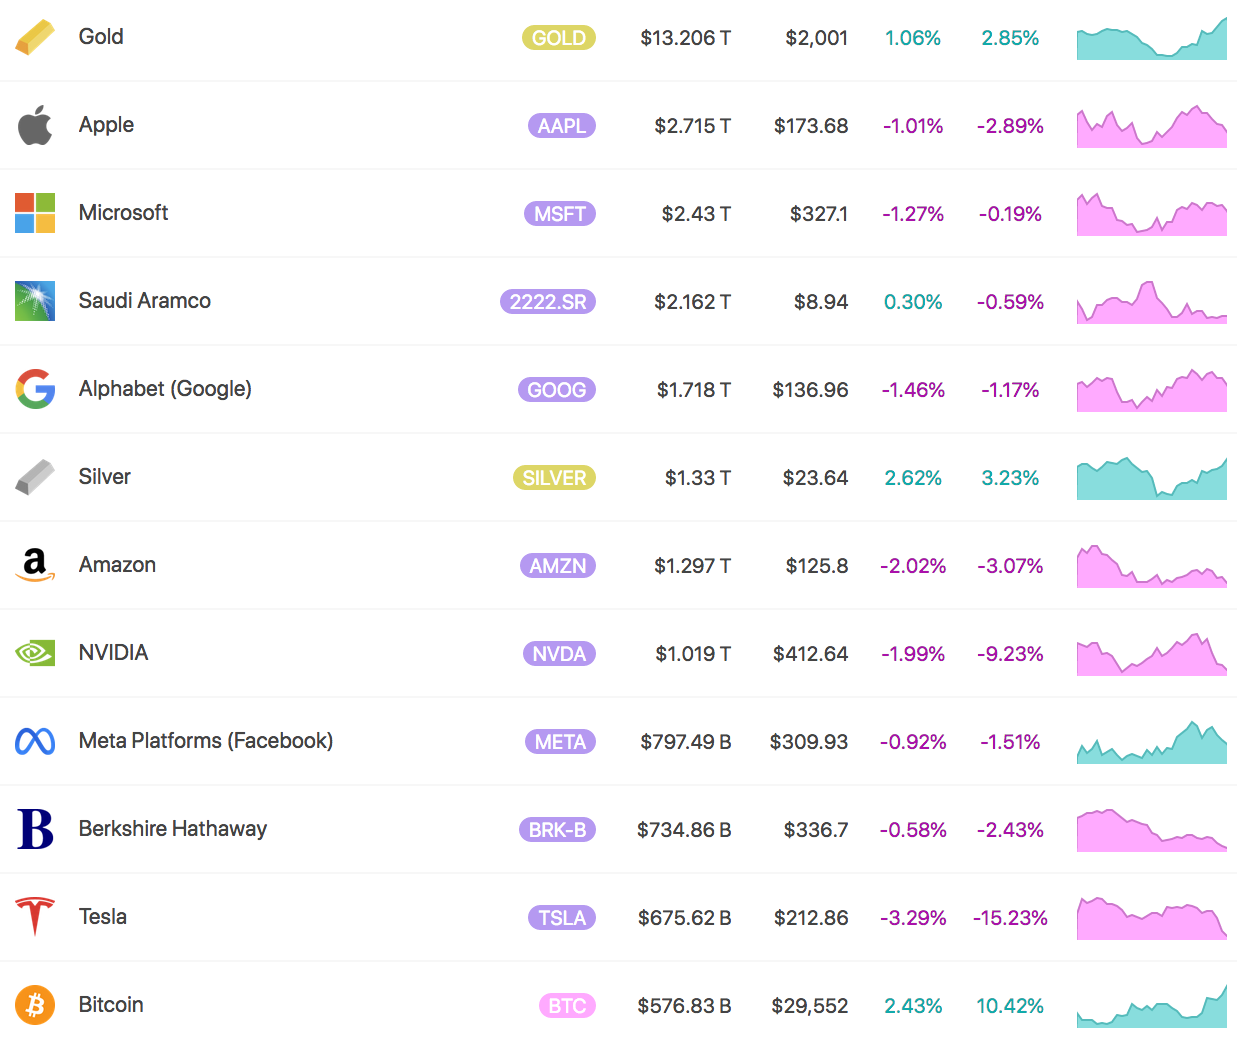Click Silver's price sparkline chart
The image size is (1246, 1048).
(x=1152, y=478)
